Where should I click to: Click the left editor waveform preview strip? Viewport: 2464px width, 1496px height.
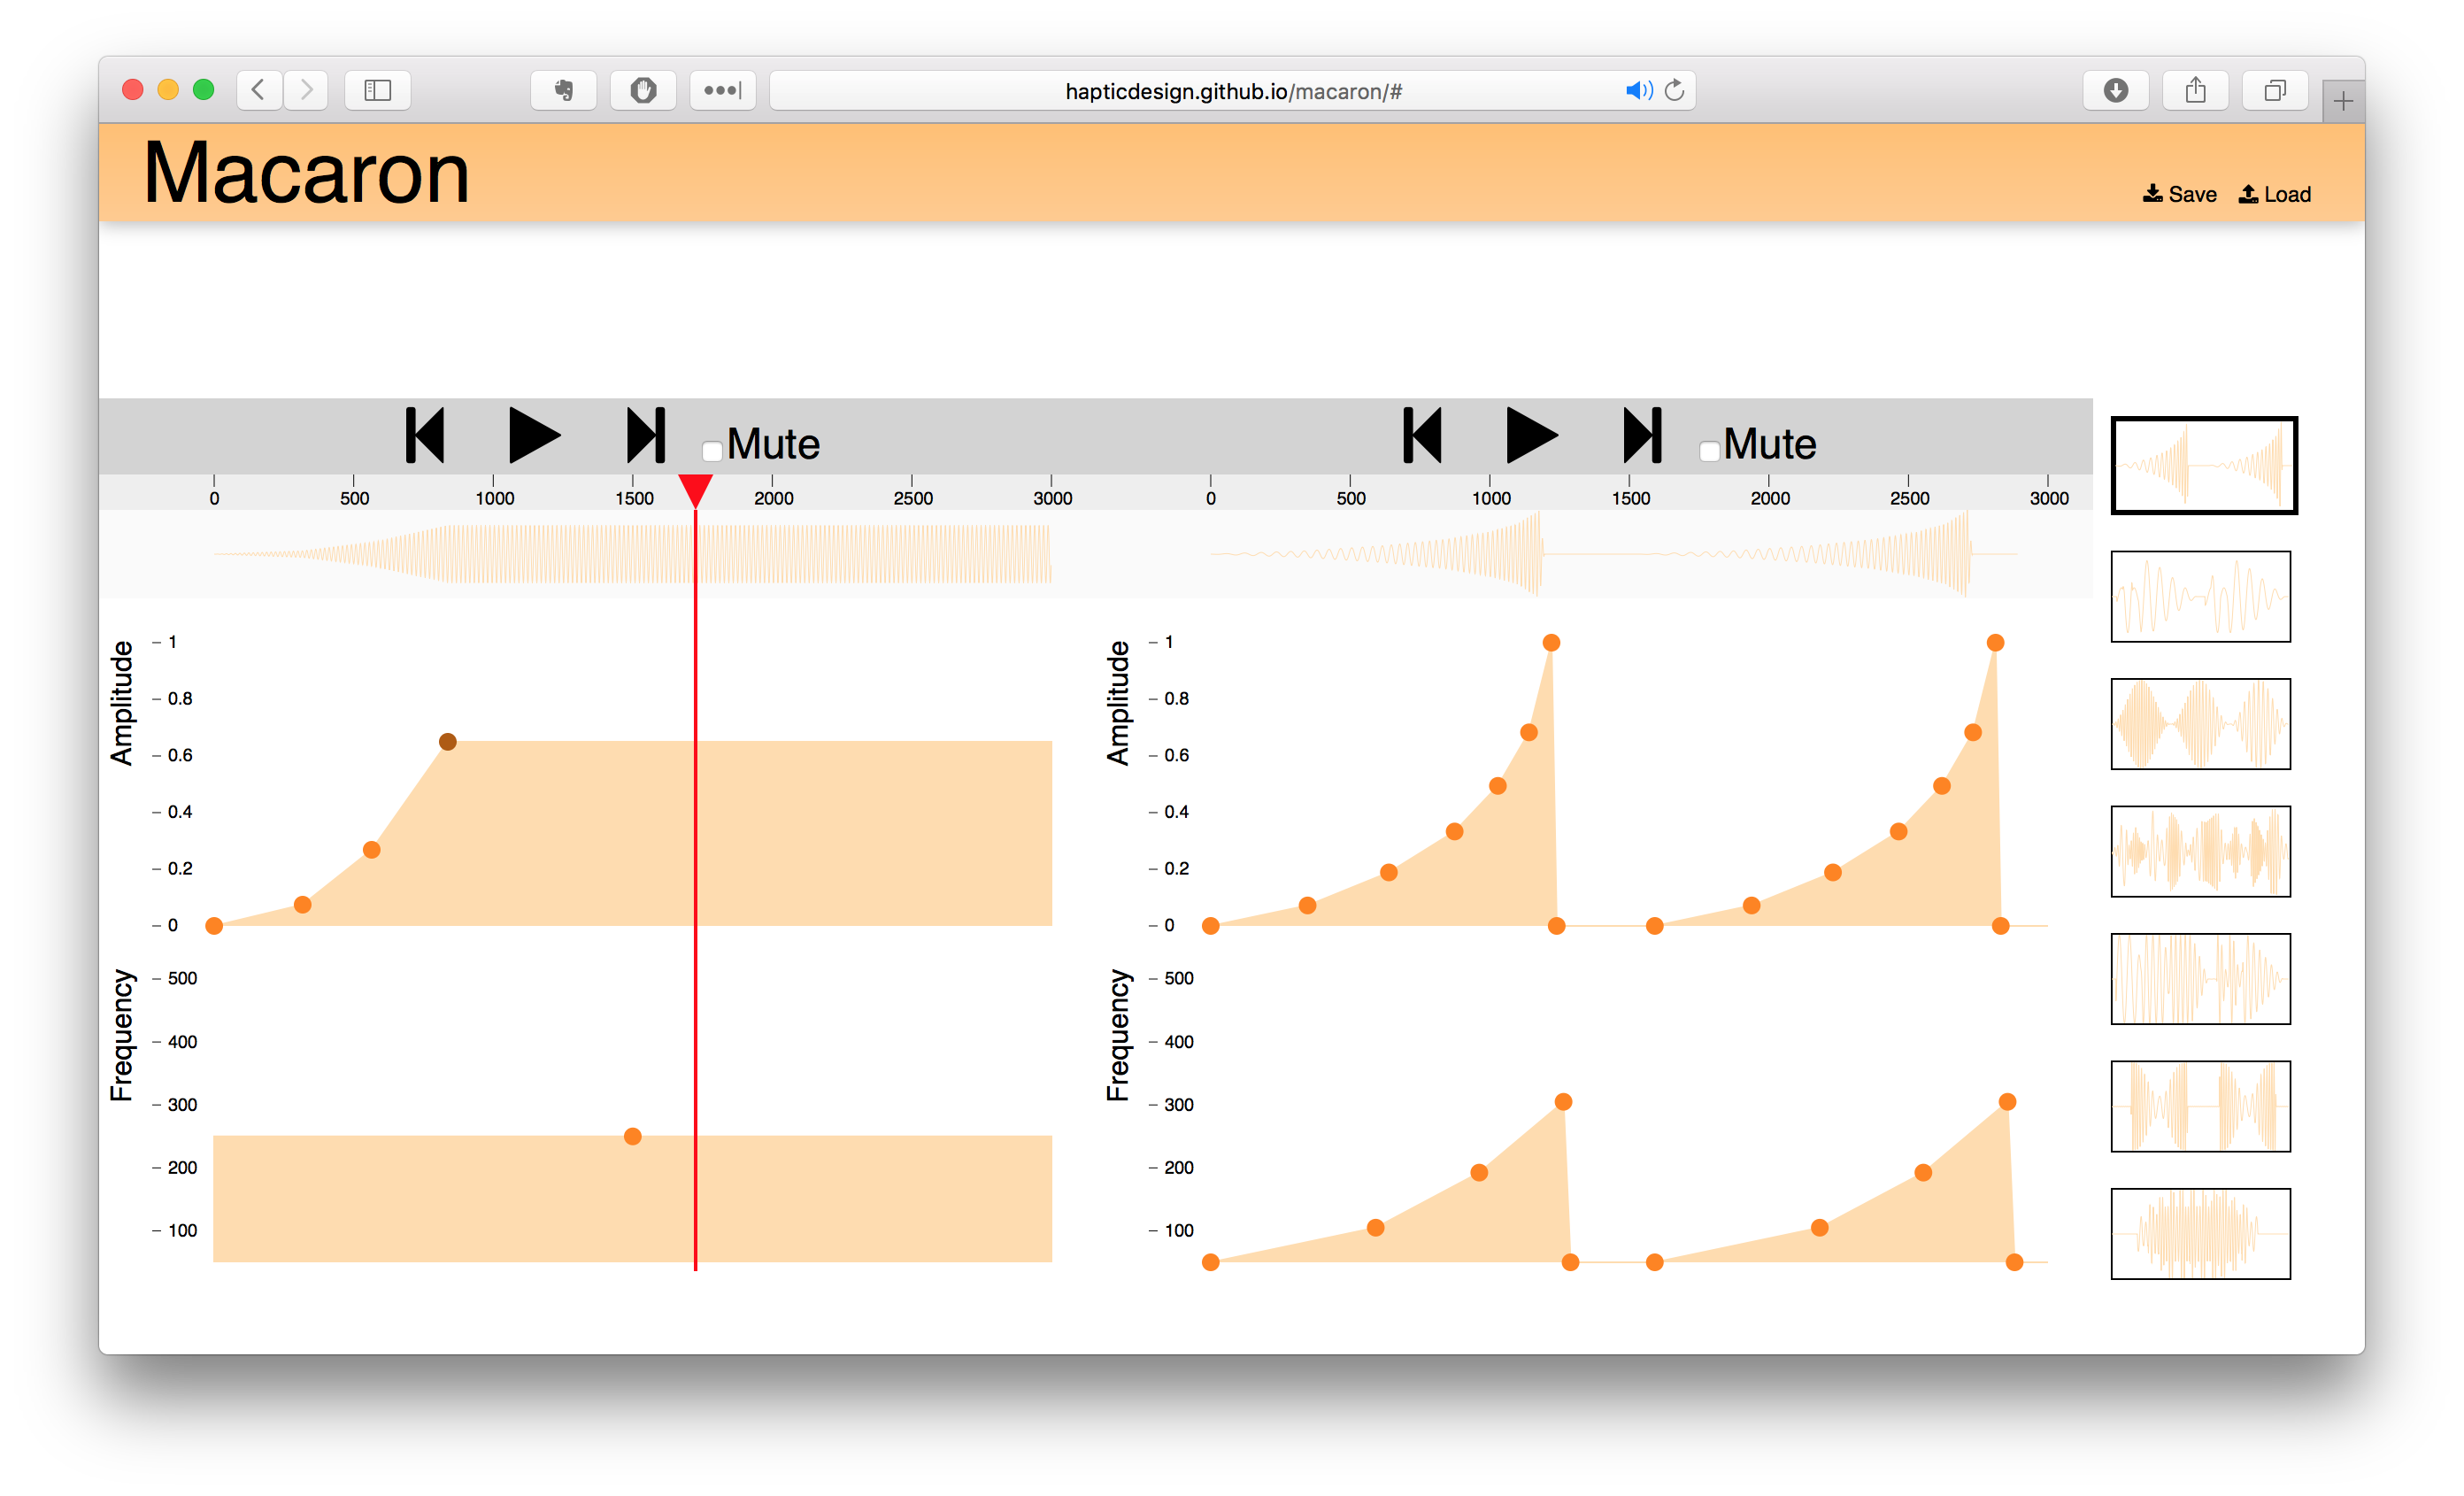[x=632, y=554]
